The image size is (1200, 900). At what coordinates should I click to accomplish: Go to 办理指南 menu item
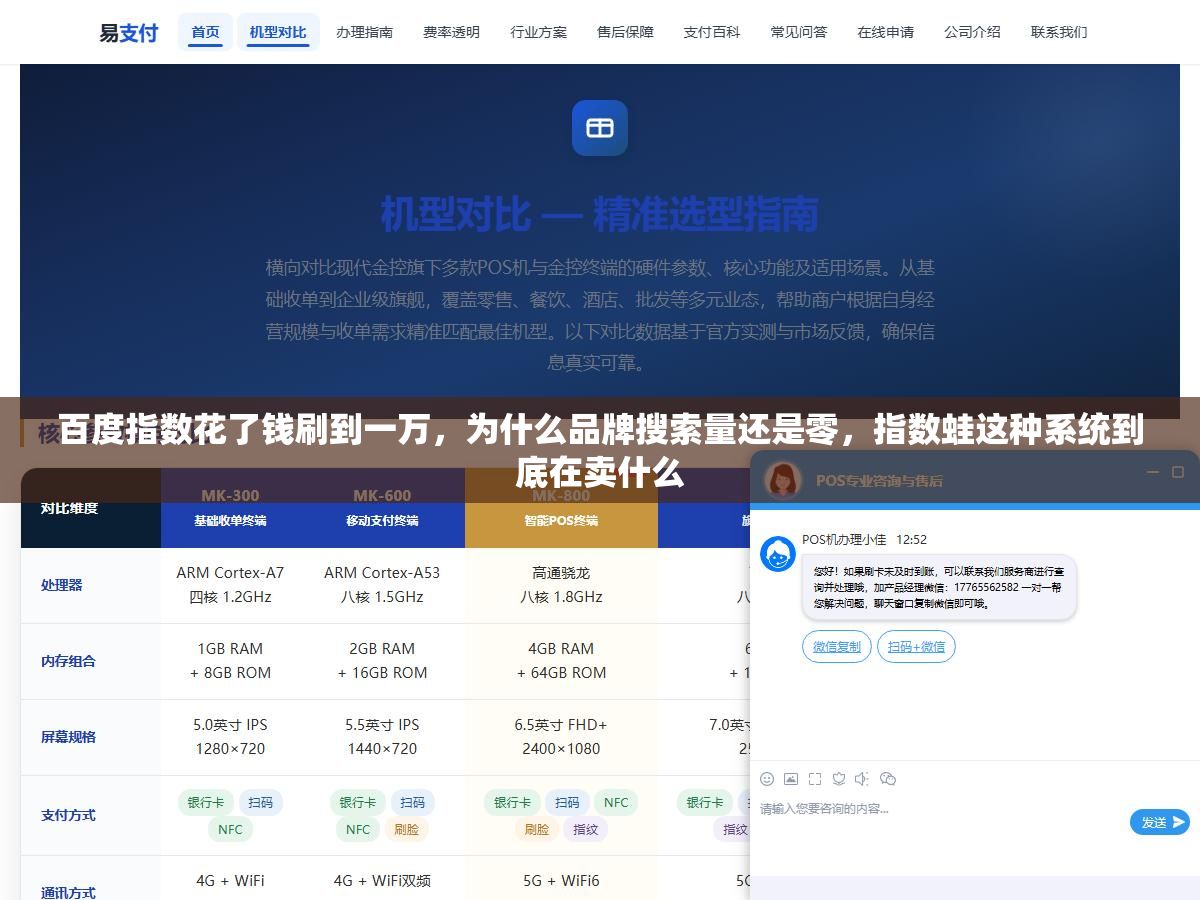(x=364, y=32)
